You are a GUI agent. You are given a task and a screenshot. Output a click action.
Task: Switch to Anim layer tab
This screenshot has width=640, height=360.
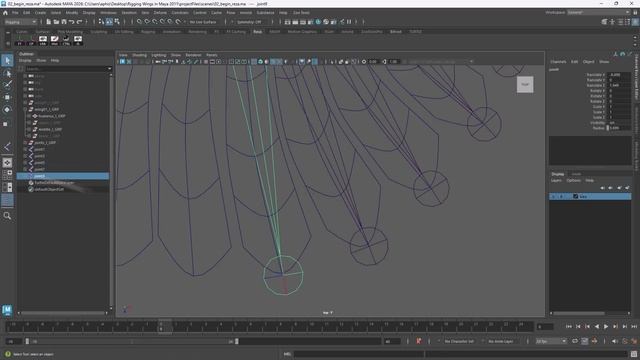pos(576,174)
